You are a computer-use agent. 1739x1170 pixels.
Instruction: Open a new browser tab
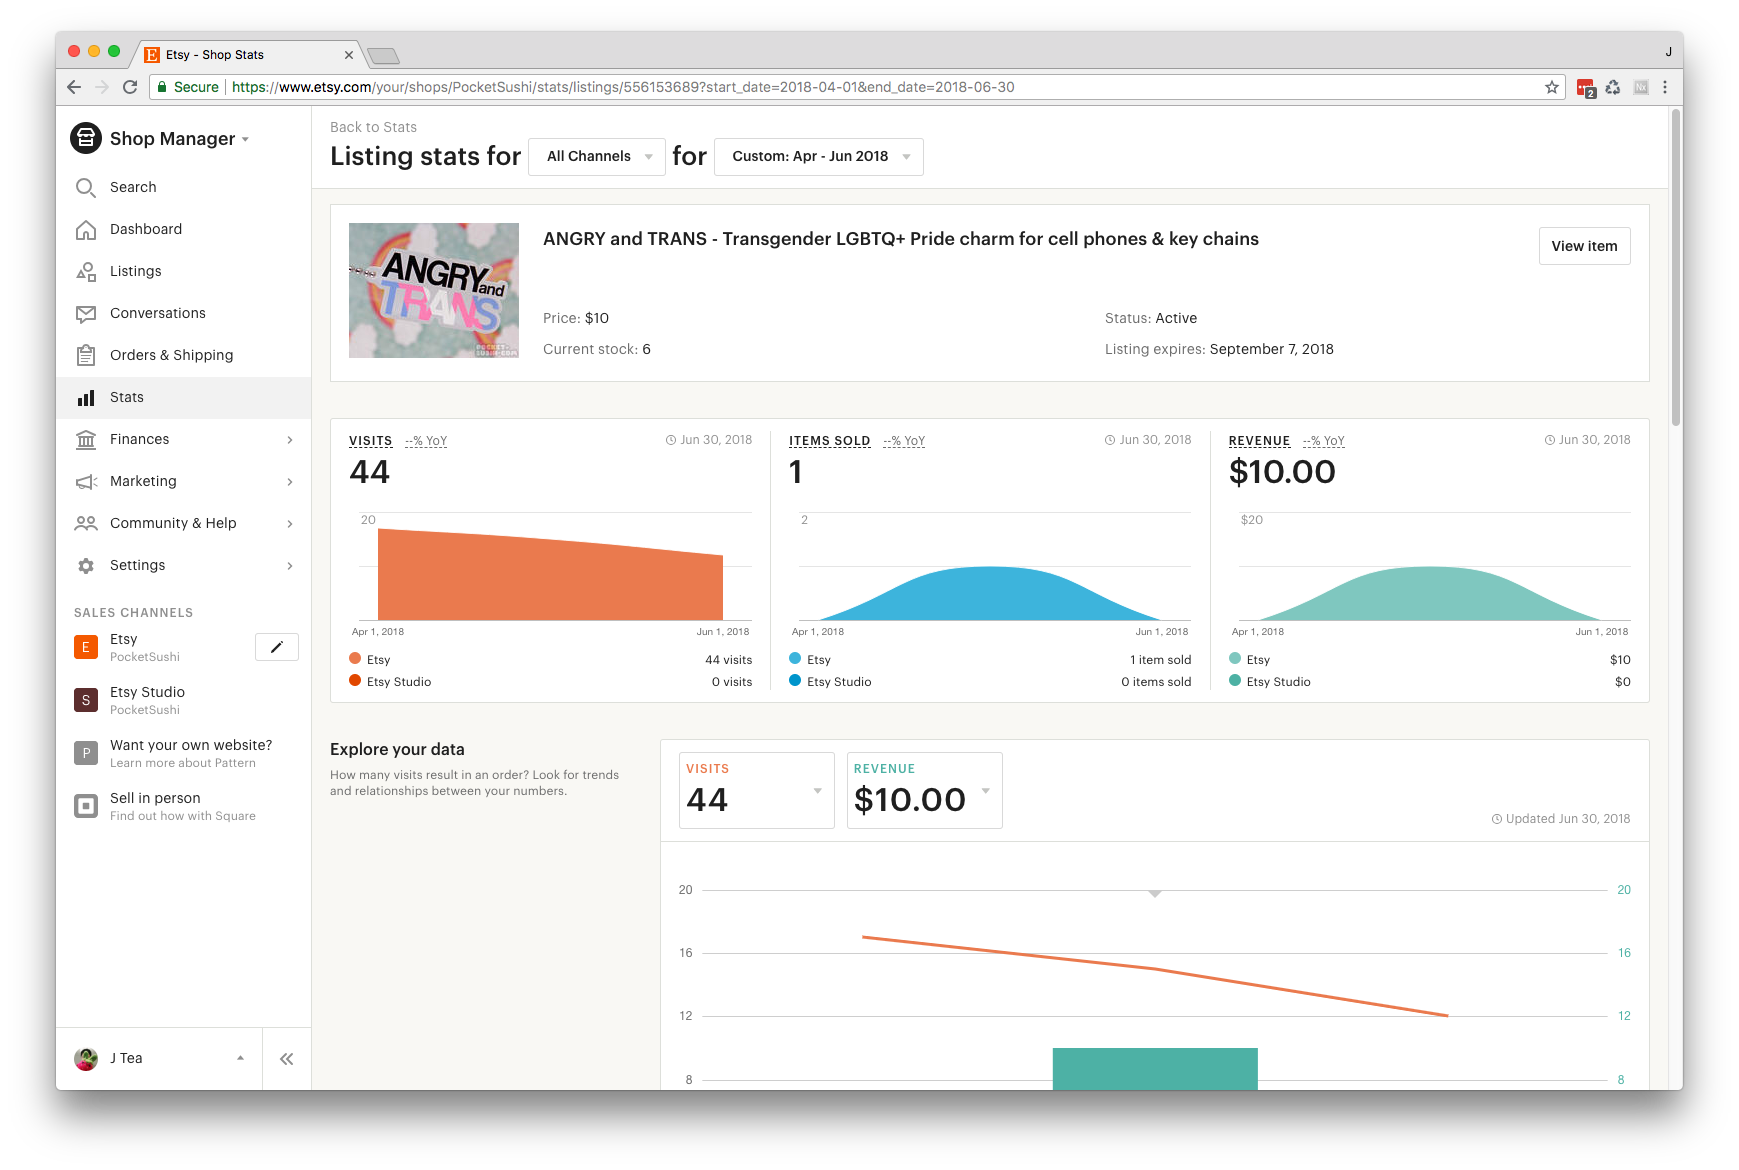(x=384, y=56)
